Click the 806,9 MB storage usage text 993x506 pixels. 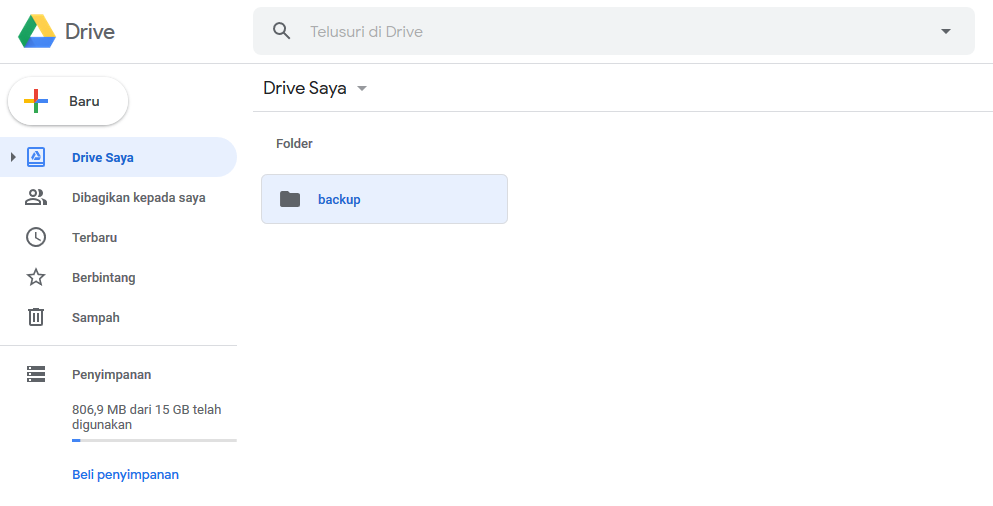(147, 417)
